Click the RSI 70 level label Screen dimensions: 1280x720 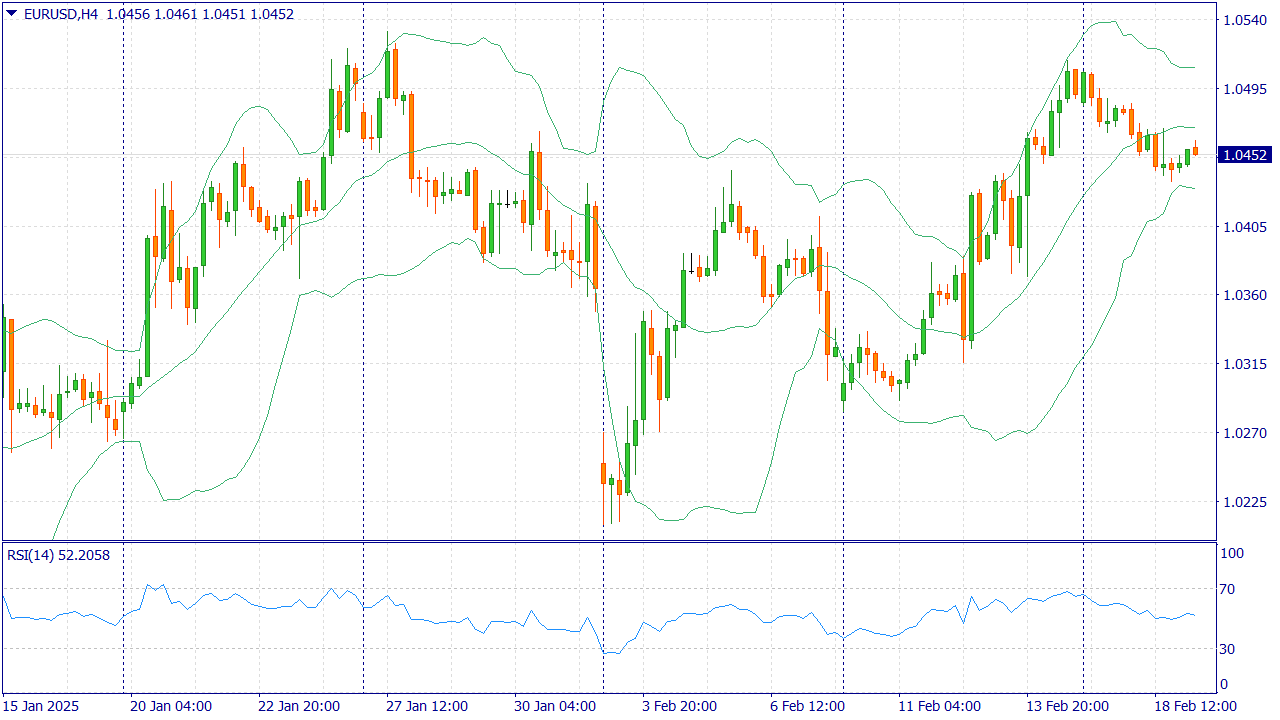pos(1231,589)
